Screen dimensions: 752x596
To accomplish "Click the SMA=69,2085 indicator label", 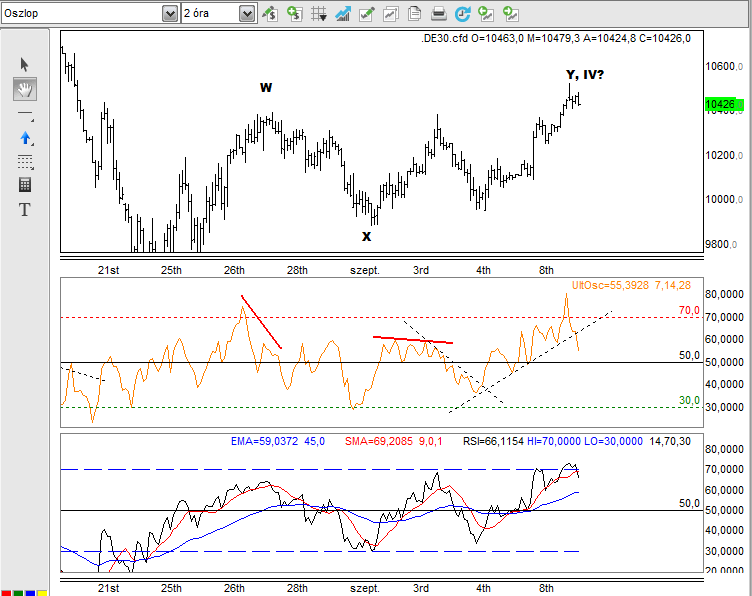I will 378,441.
